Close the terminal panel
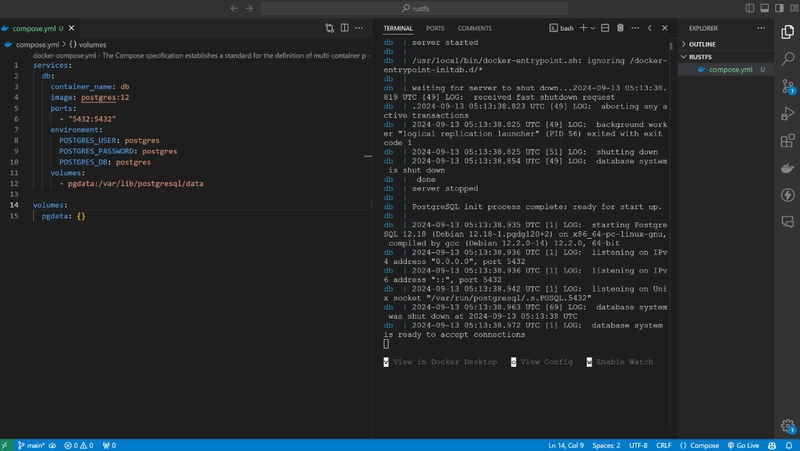800x451 pixels. point(664,28)
